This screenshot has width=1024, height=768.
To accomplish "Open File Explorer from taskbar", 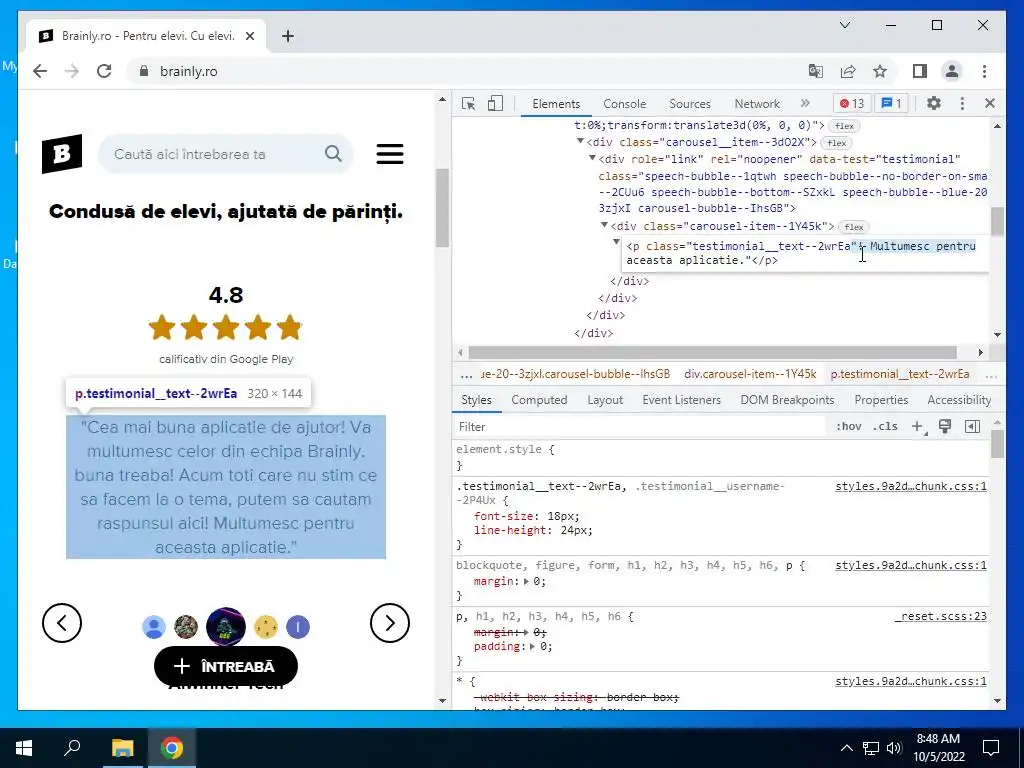I will point(122,748).
